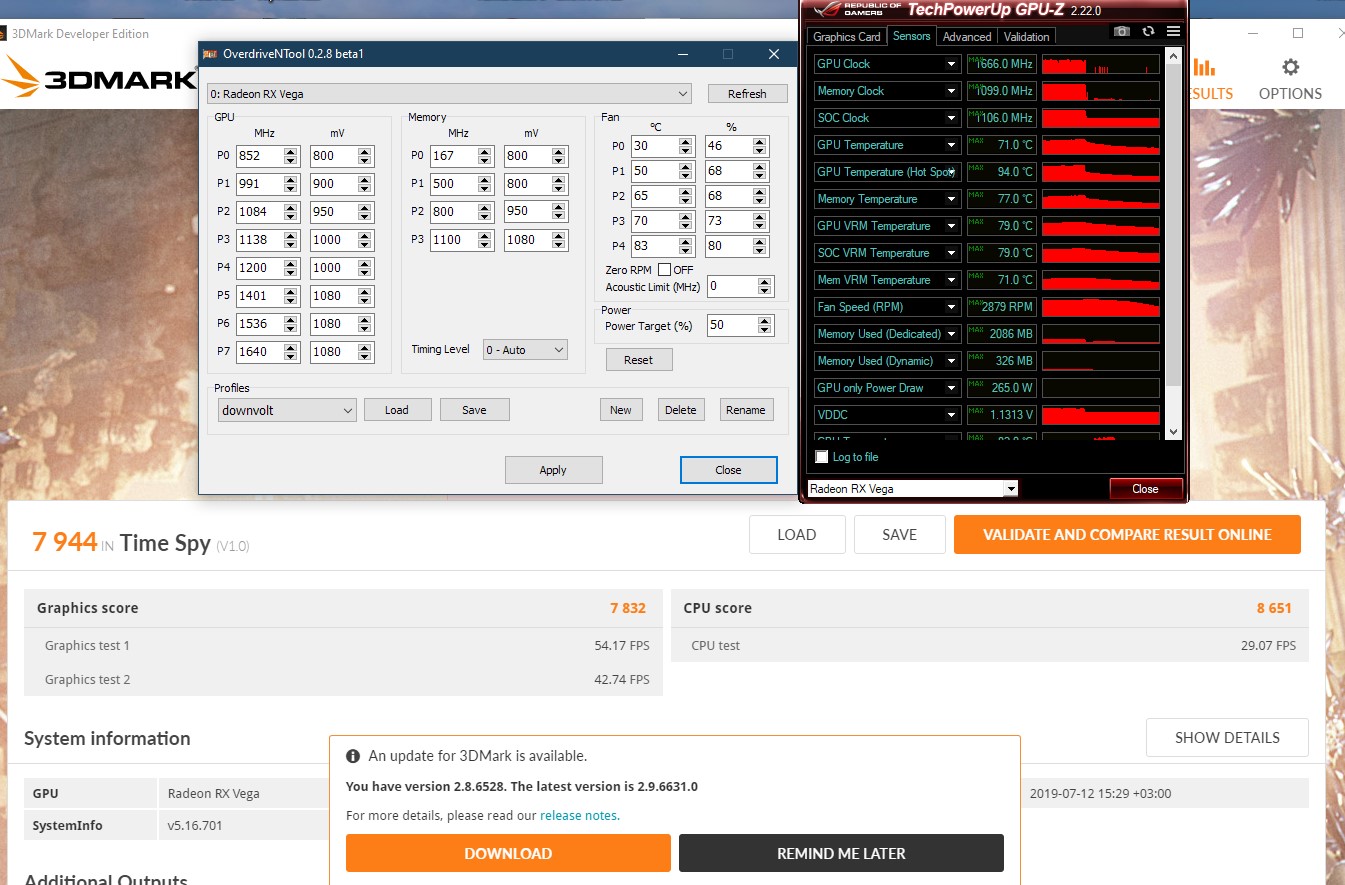Image resolution: width=1345 pixels, height=885 pixels.
Task: Expand the Timing Level dropdown
Action: coord(525,350)
